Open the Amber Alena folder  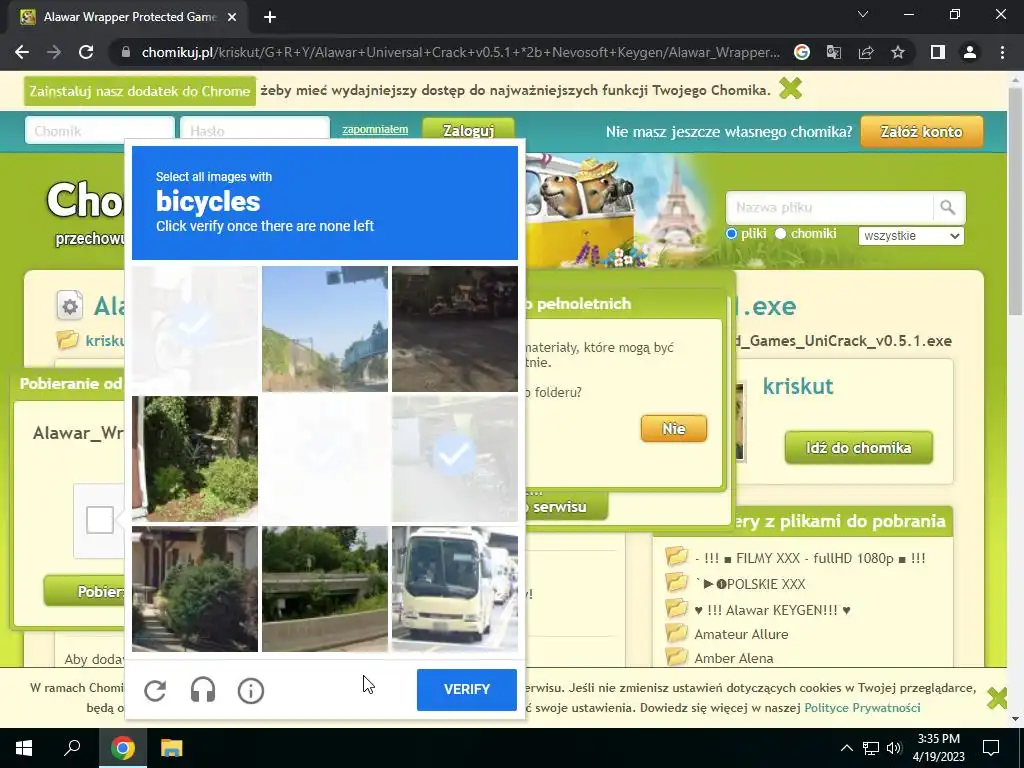(733, 658)
